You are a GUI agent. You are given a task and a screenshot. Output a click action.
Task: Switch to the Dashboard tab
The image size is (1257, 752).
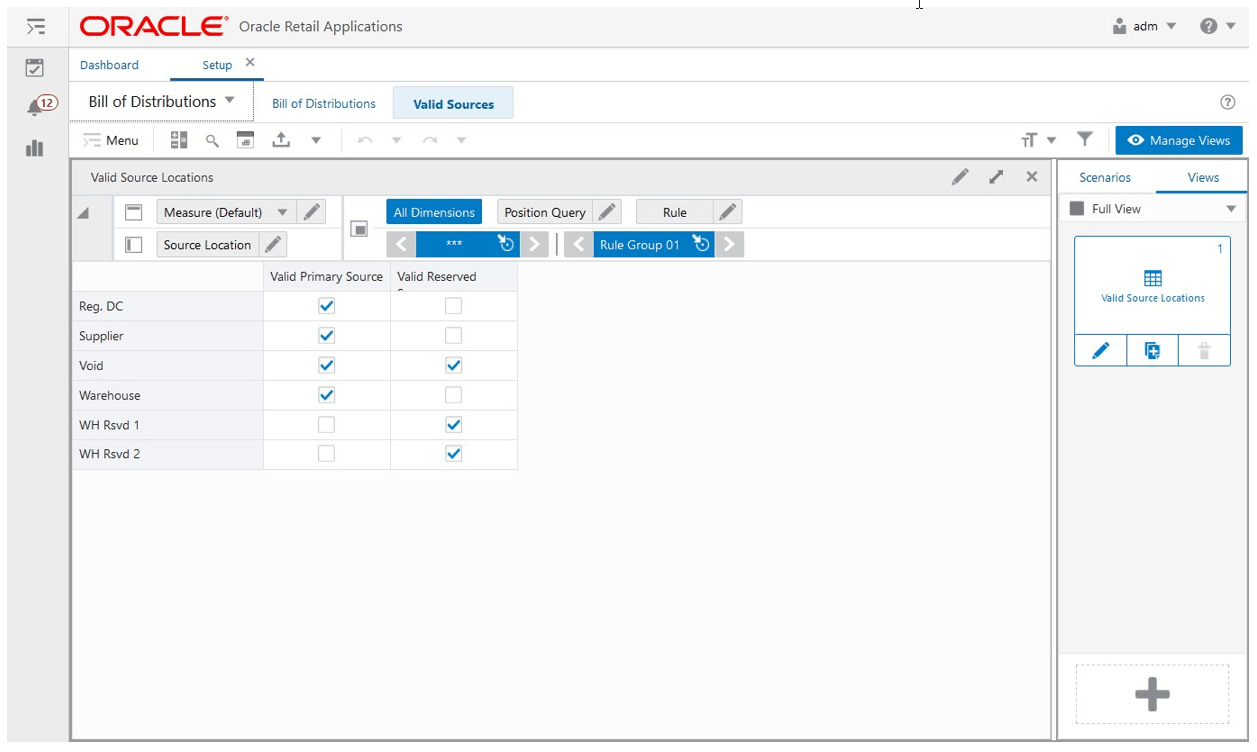[x=109, y=65]
